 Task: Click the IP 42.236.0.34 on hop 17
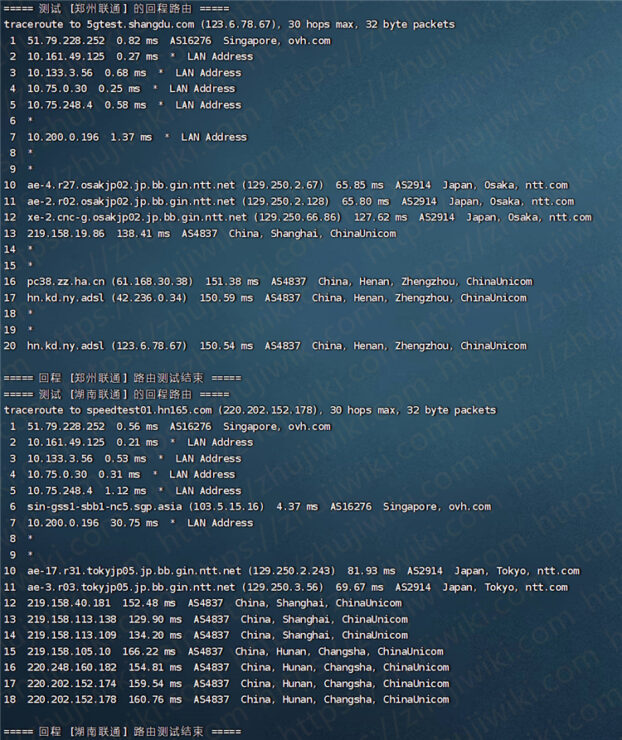pos(149,298)
